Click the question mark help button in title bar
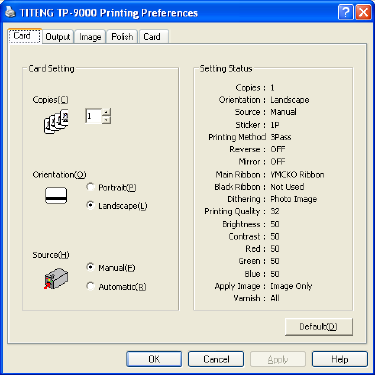The image size is (375, 375). coord(346,13)
